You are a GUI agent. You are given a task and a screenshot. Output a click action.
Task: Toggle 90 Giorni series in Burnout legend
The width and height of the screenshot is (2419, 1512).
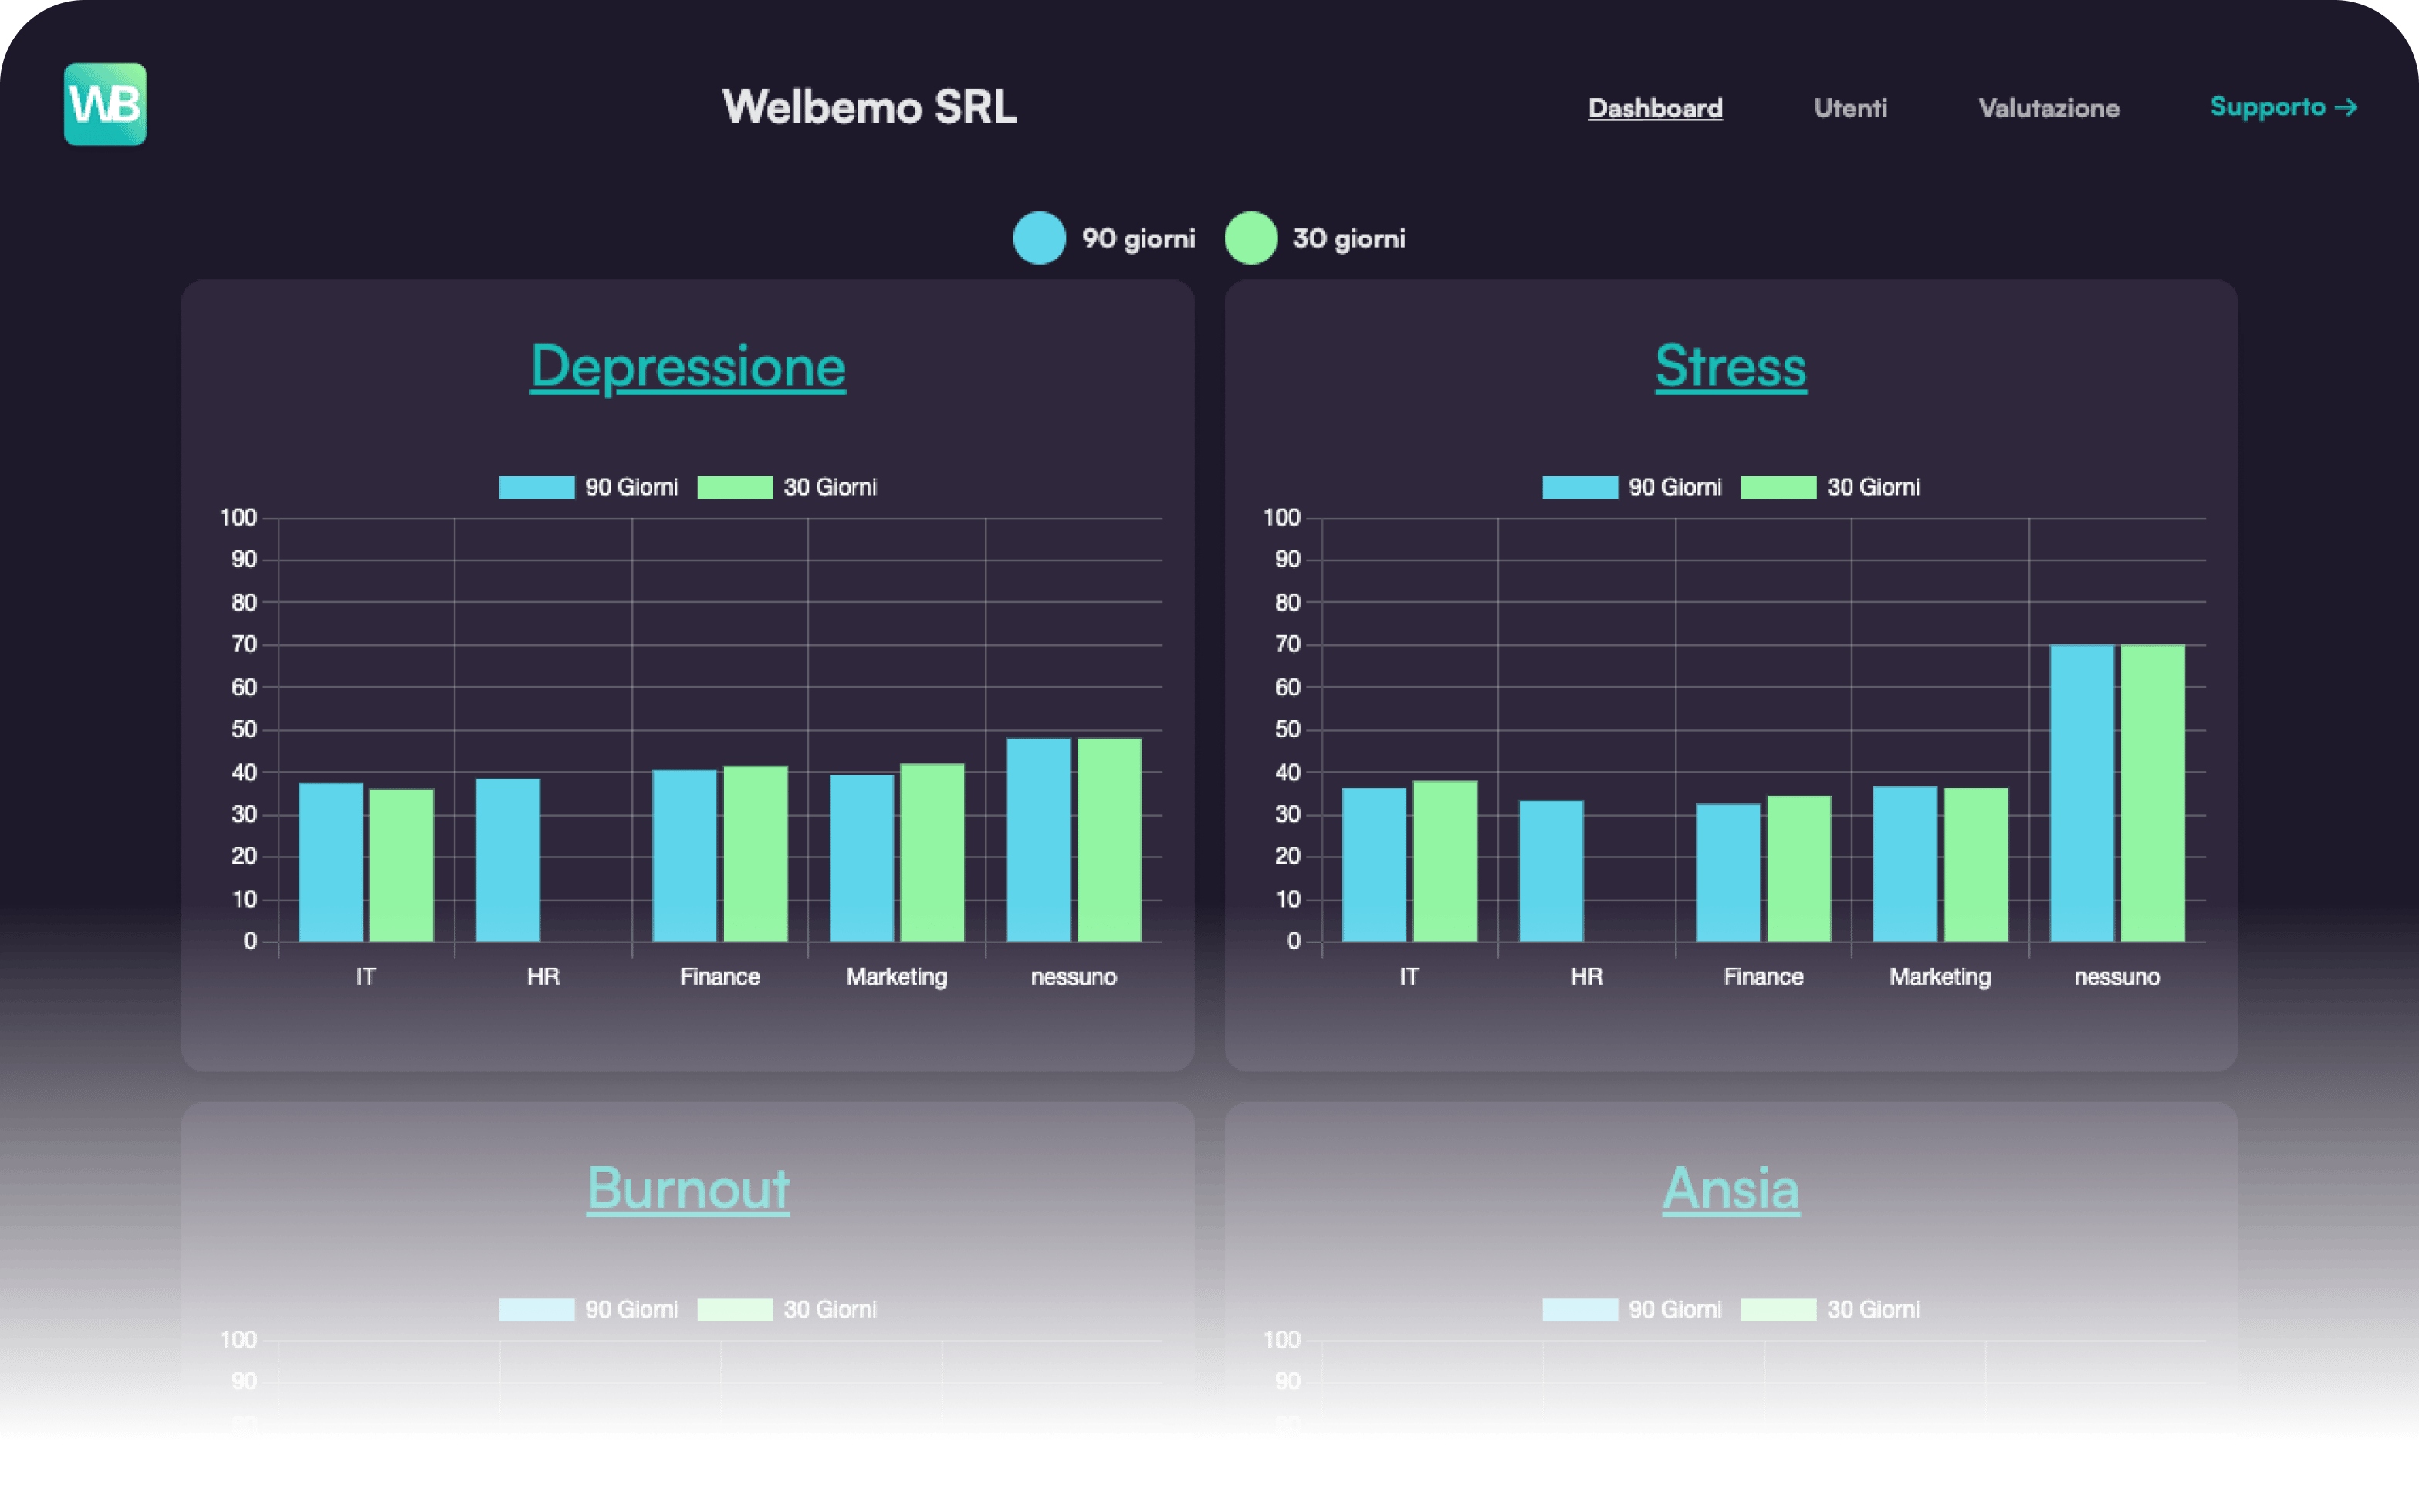point(588,1309)
